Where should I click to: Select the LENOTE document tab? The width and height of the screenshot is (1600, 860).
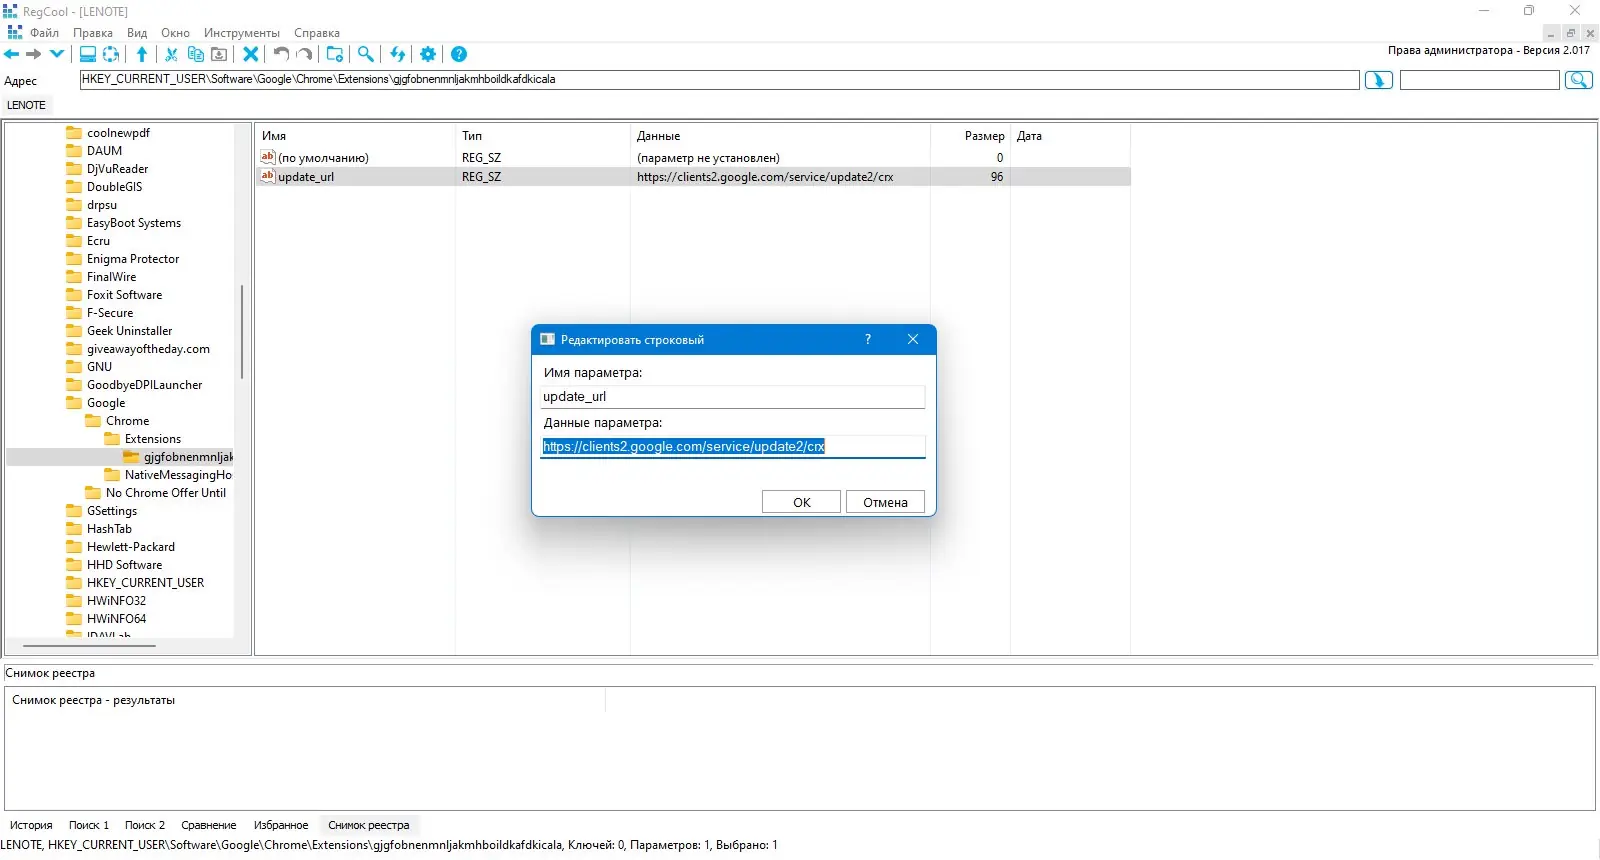point(27,105)
